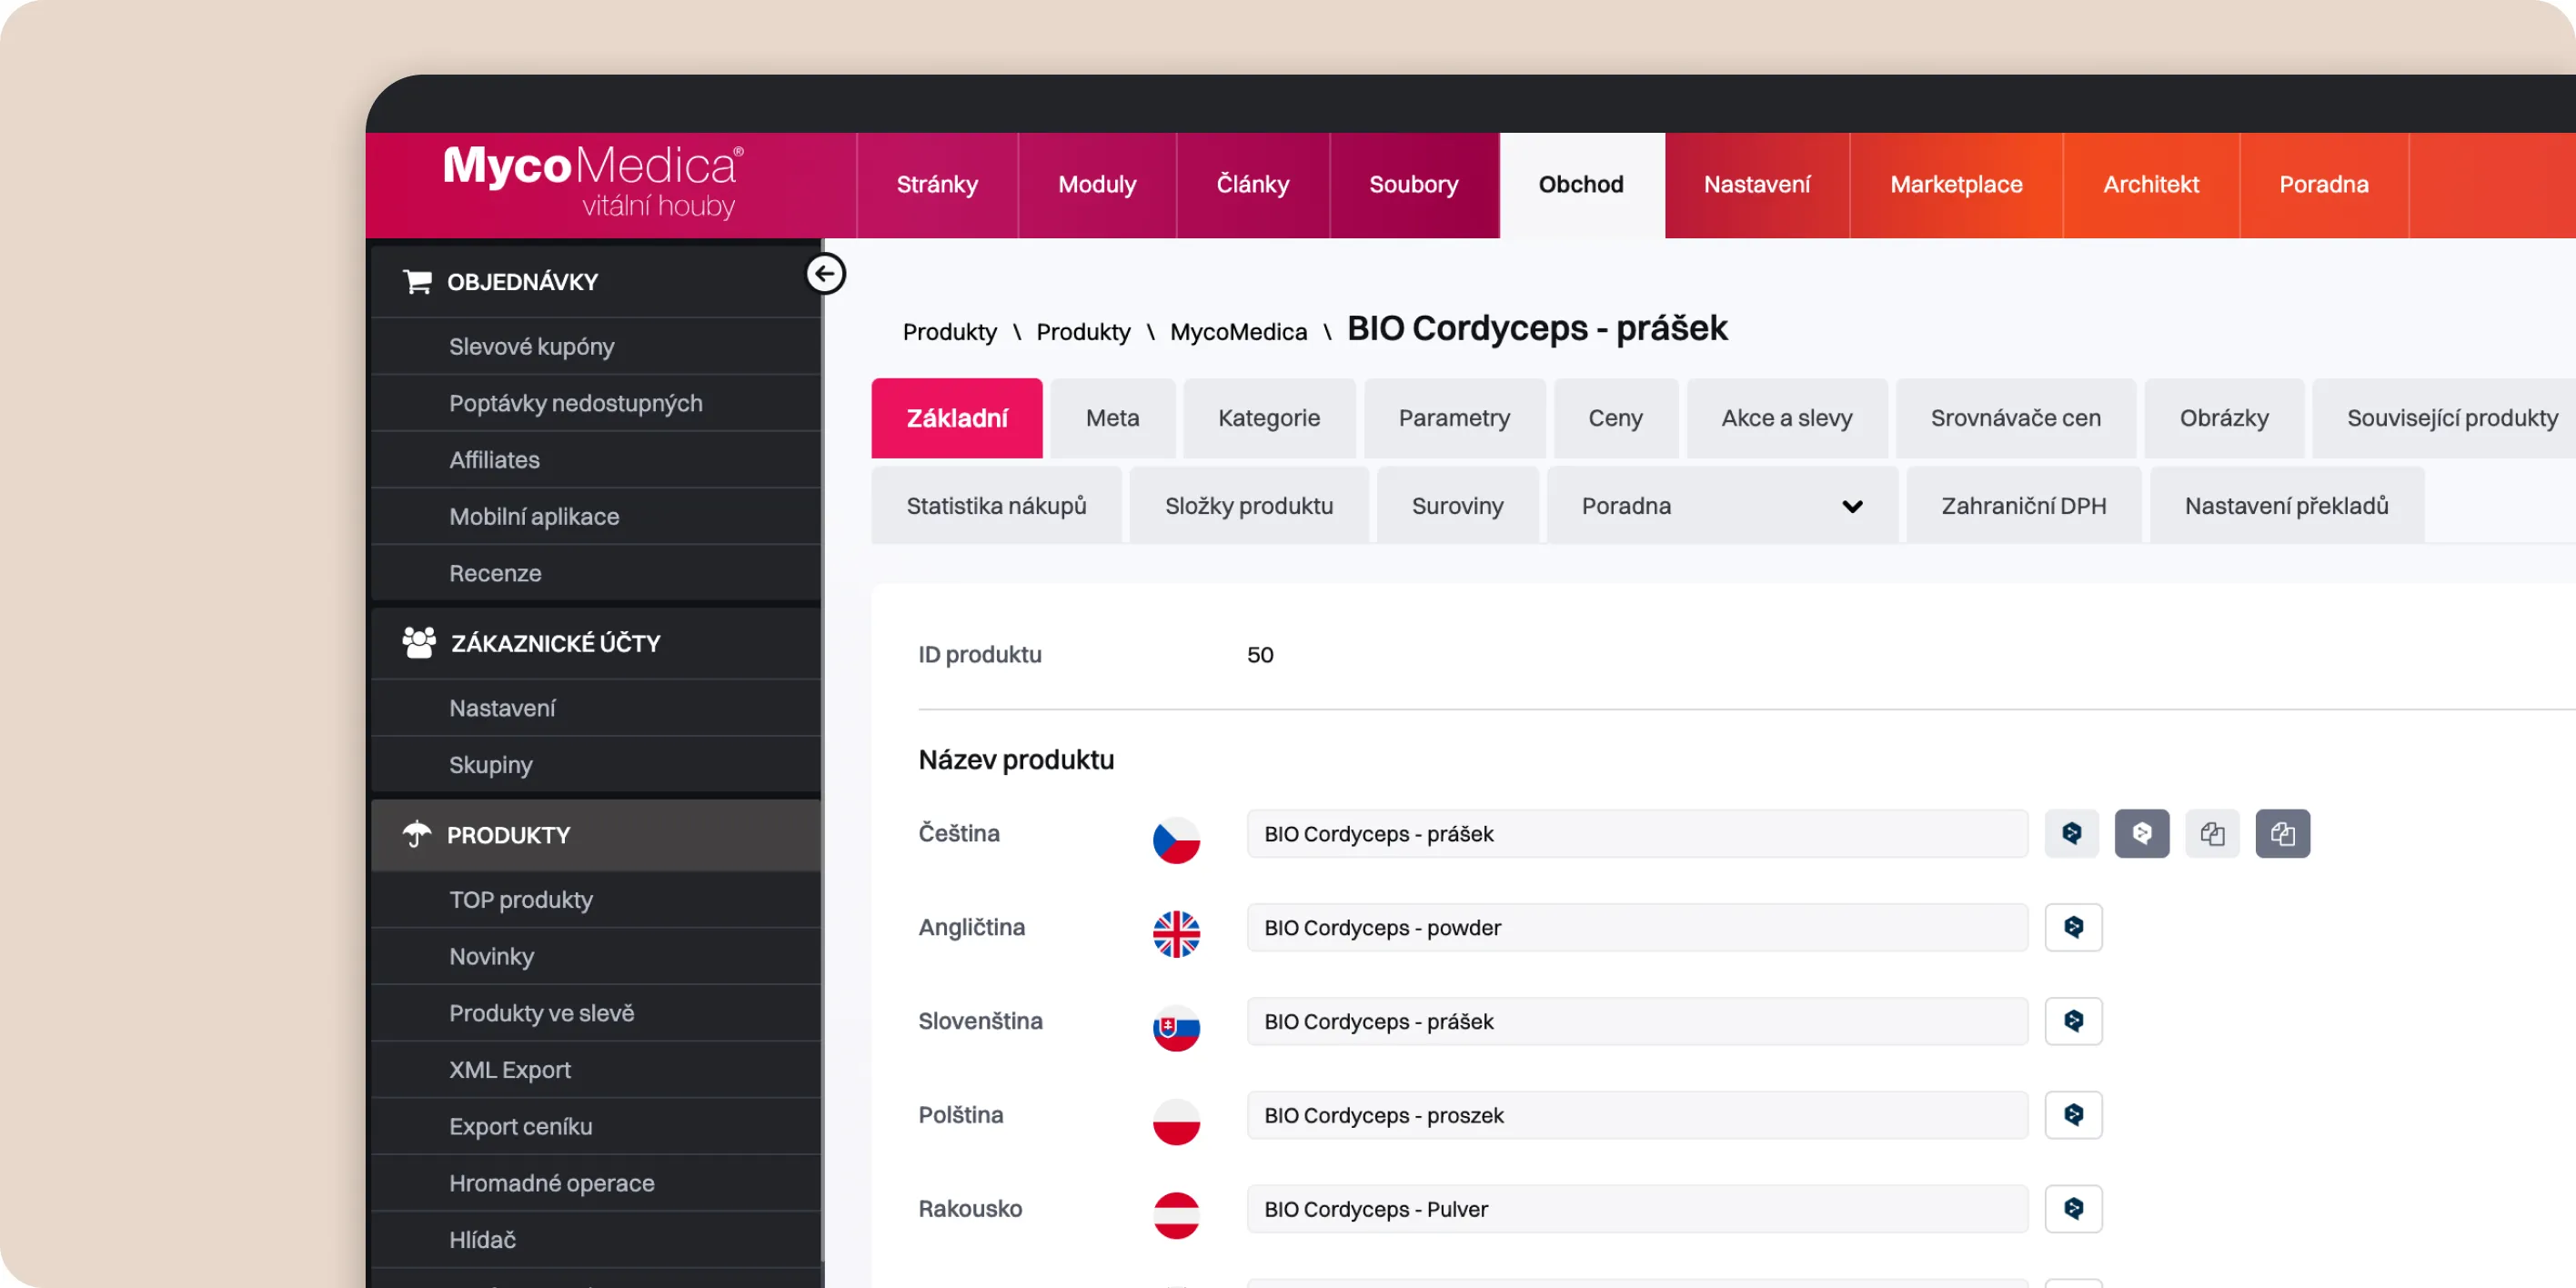The height and width of the screenshot is (1288, 2576).
Task: Open Mobilní aplikace in the sidebar
Action: point(596,517)
